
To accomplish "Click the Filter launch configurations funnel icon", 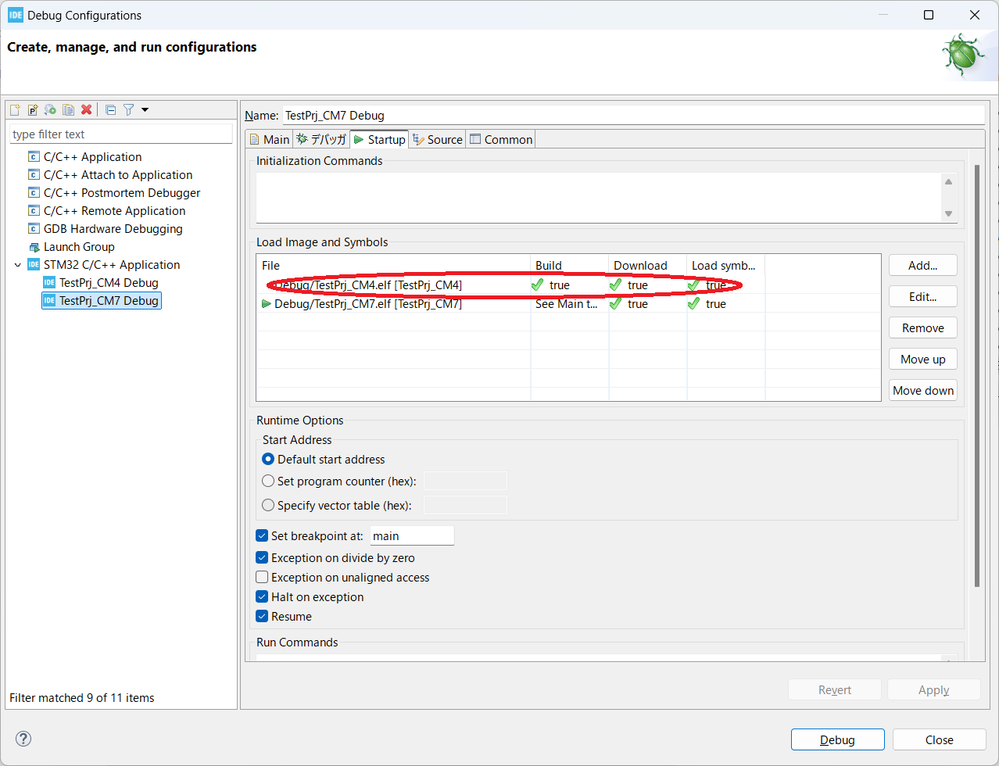I will (x=129, y=110).
